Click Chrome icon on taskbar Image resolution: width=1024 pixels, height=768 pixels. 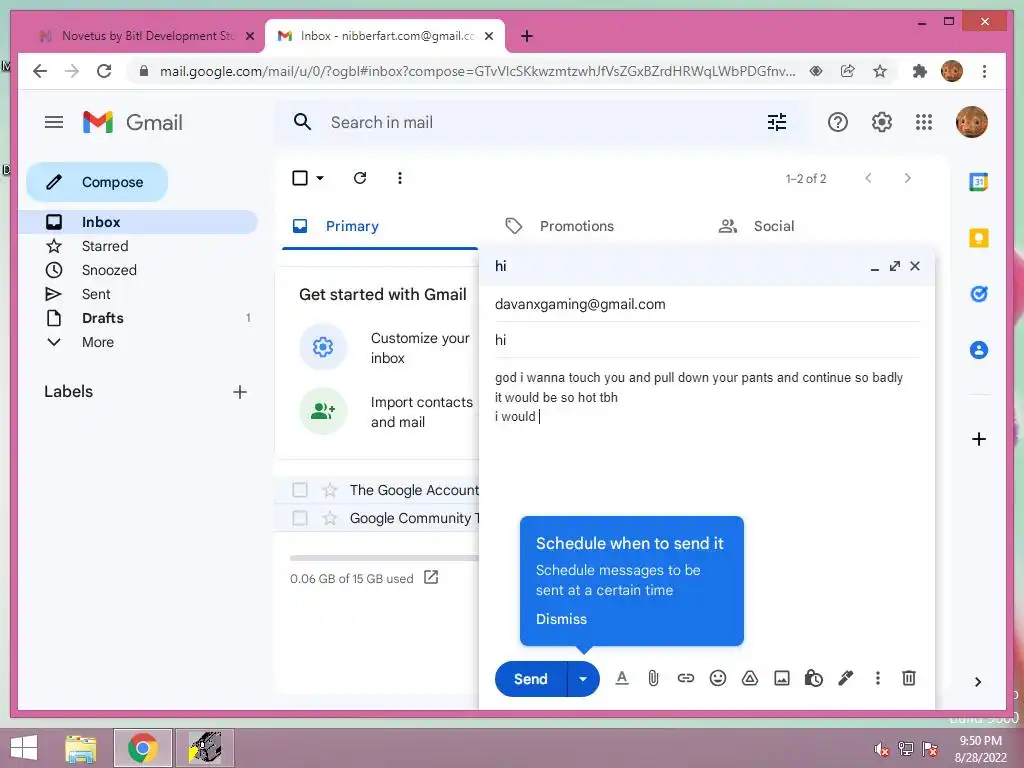coord(142,748)
